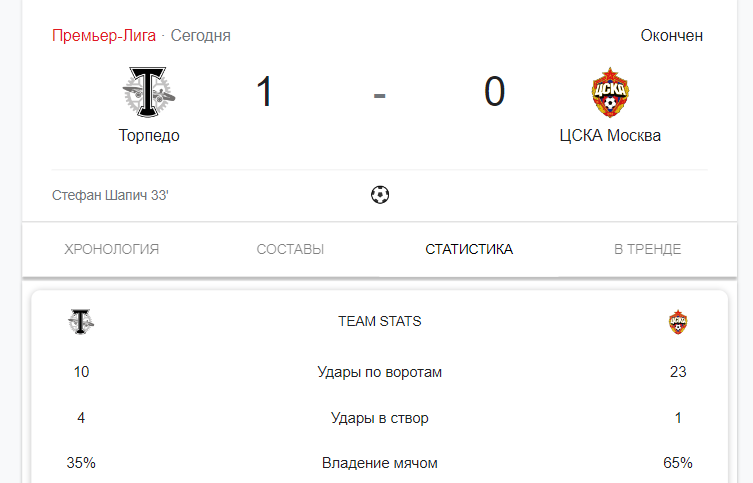Click goal scorer Стефан Шапич 33'
Viewport: 753px width, 483px height.
[110, 195]
